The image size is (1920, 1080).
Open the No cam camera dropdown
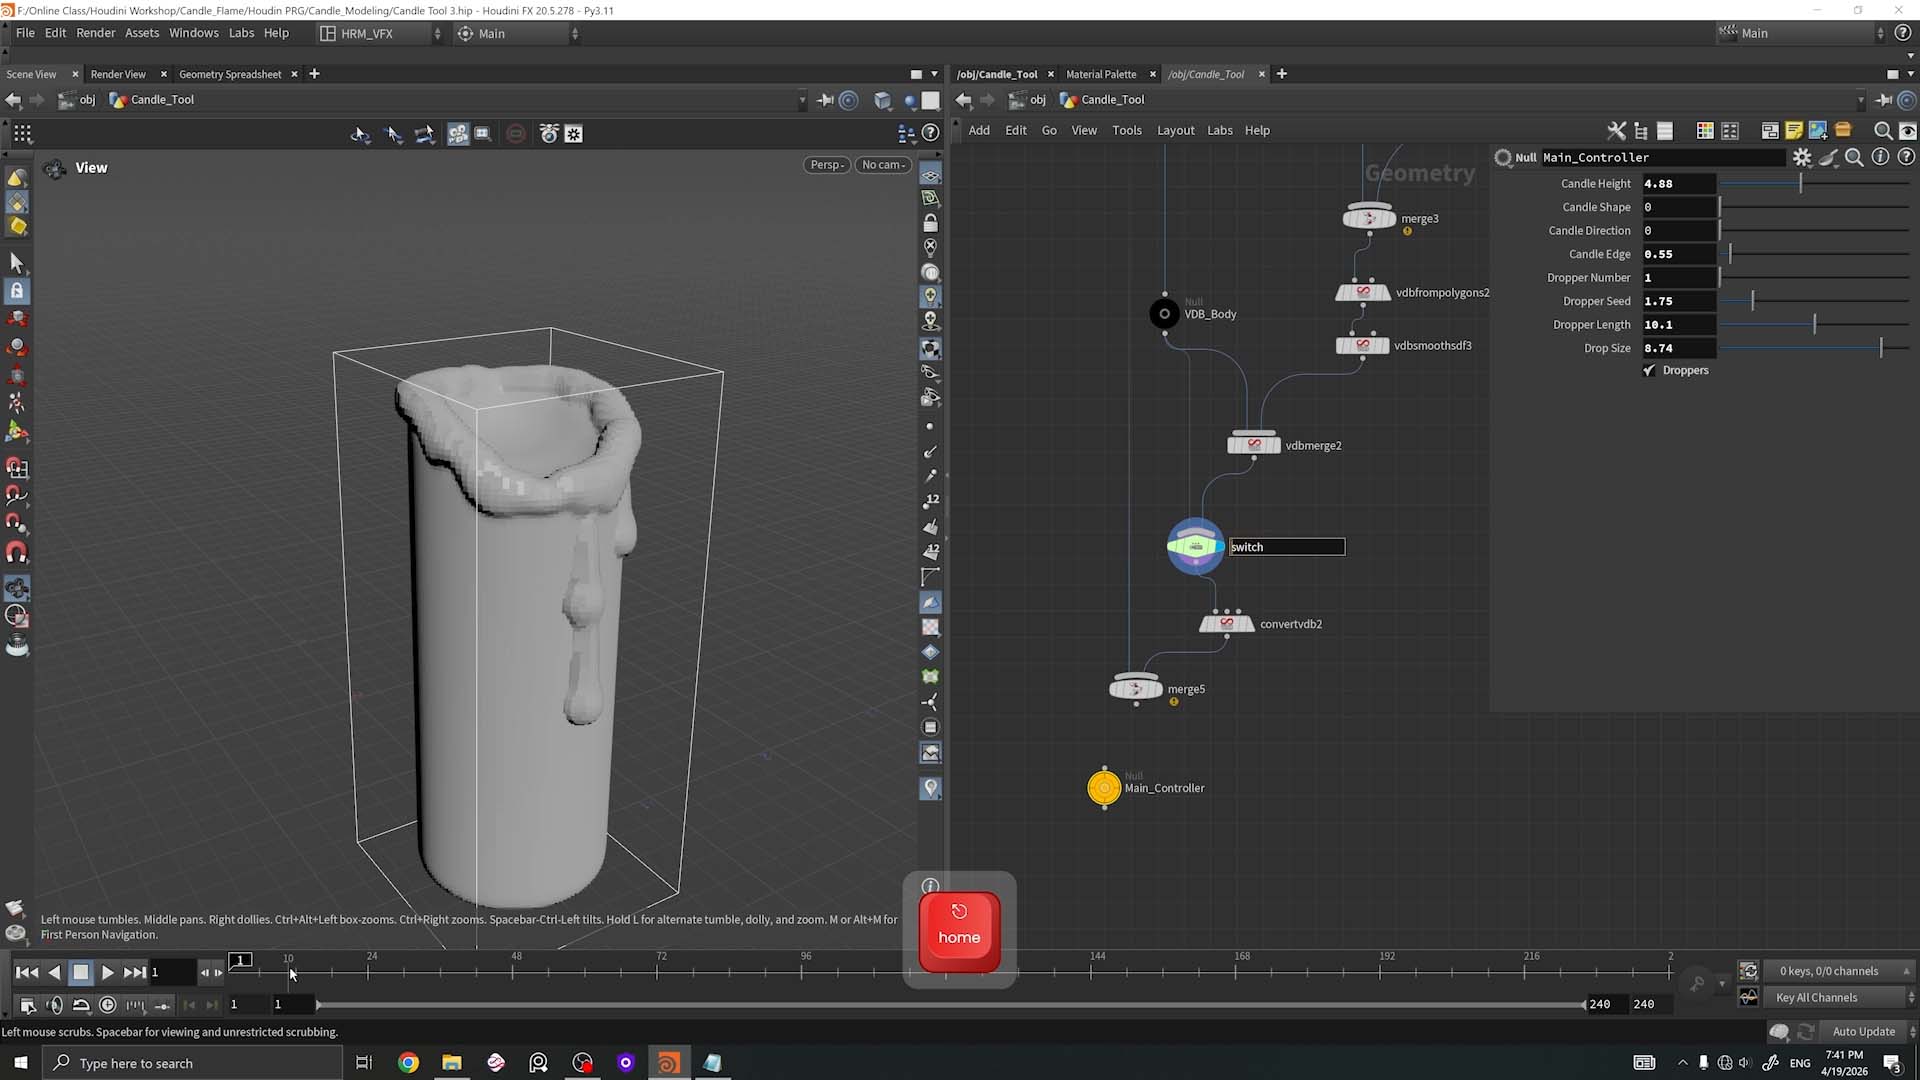click(x=883, y=165)
